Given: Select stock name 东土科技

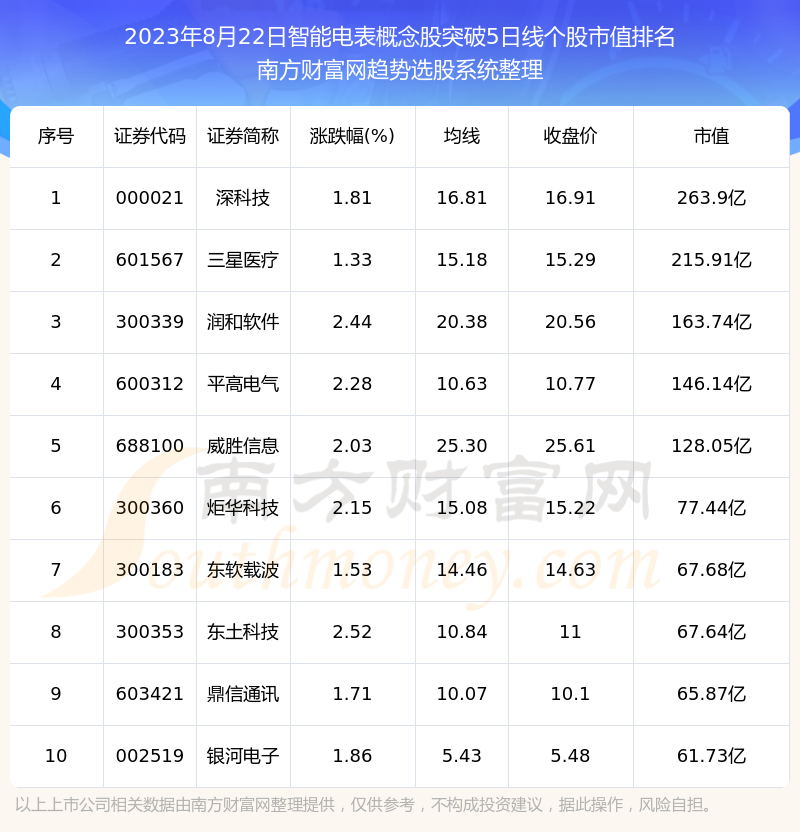Looking at the screenshot, I should [243, 632].
